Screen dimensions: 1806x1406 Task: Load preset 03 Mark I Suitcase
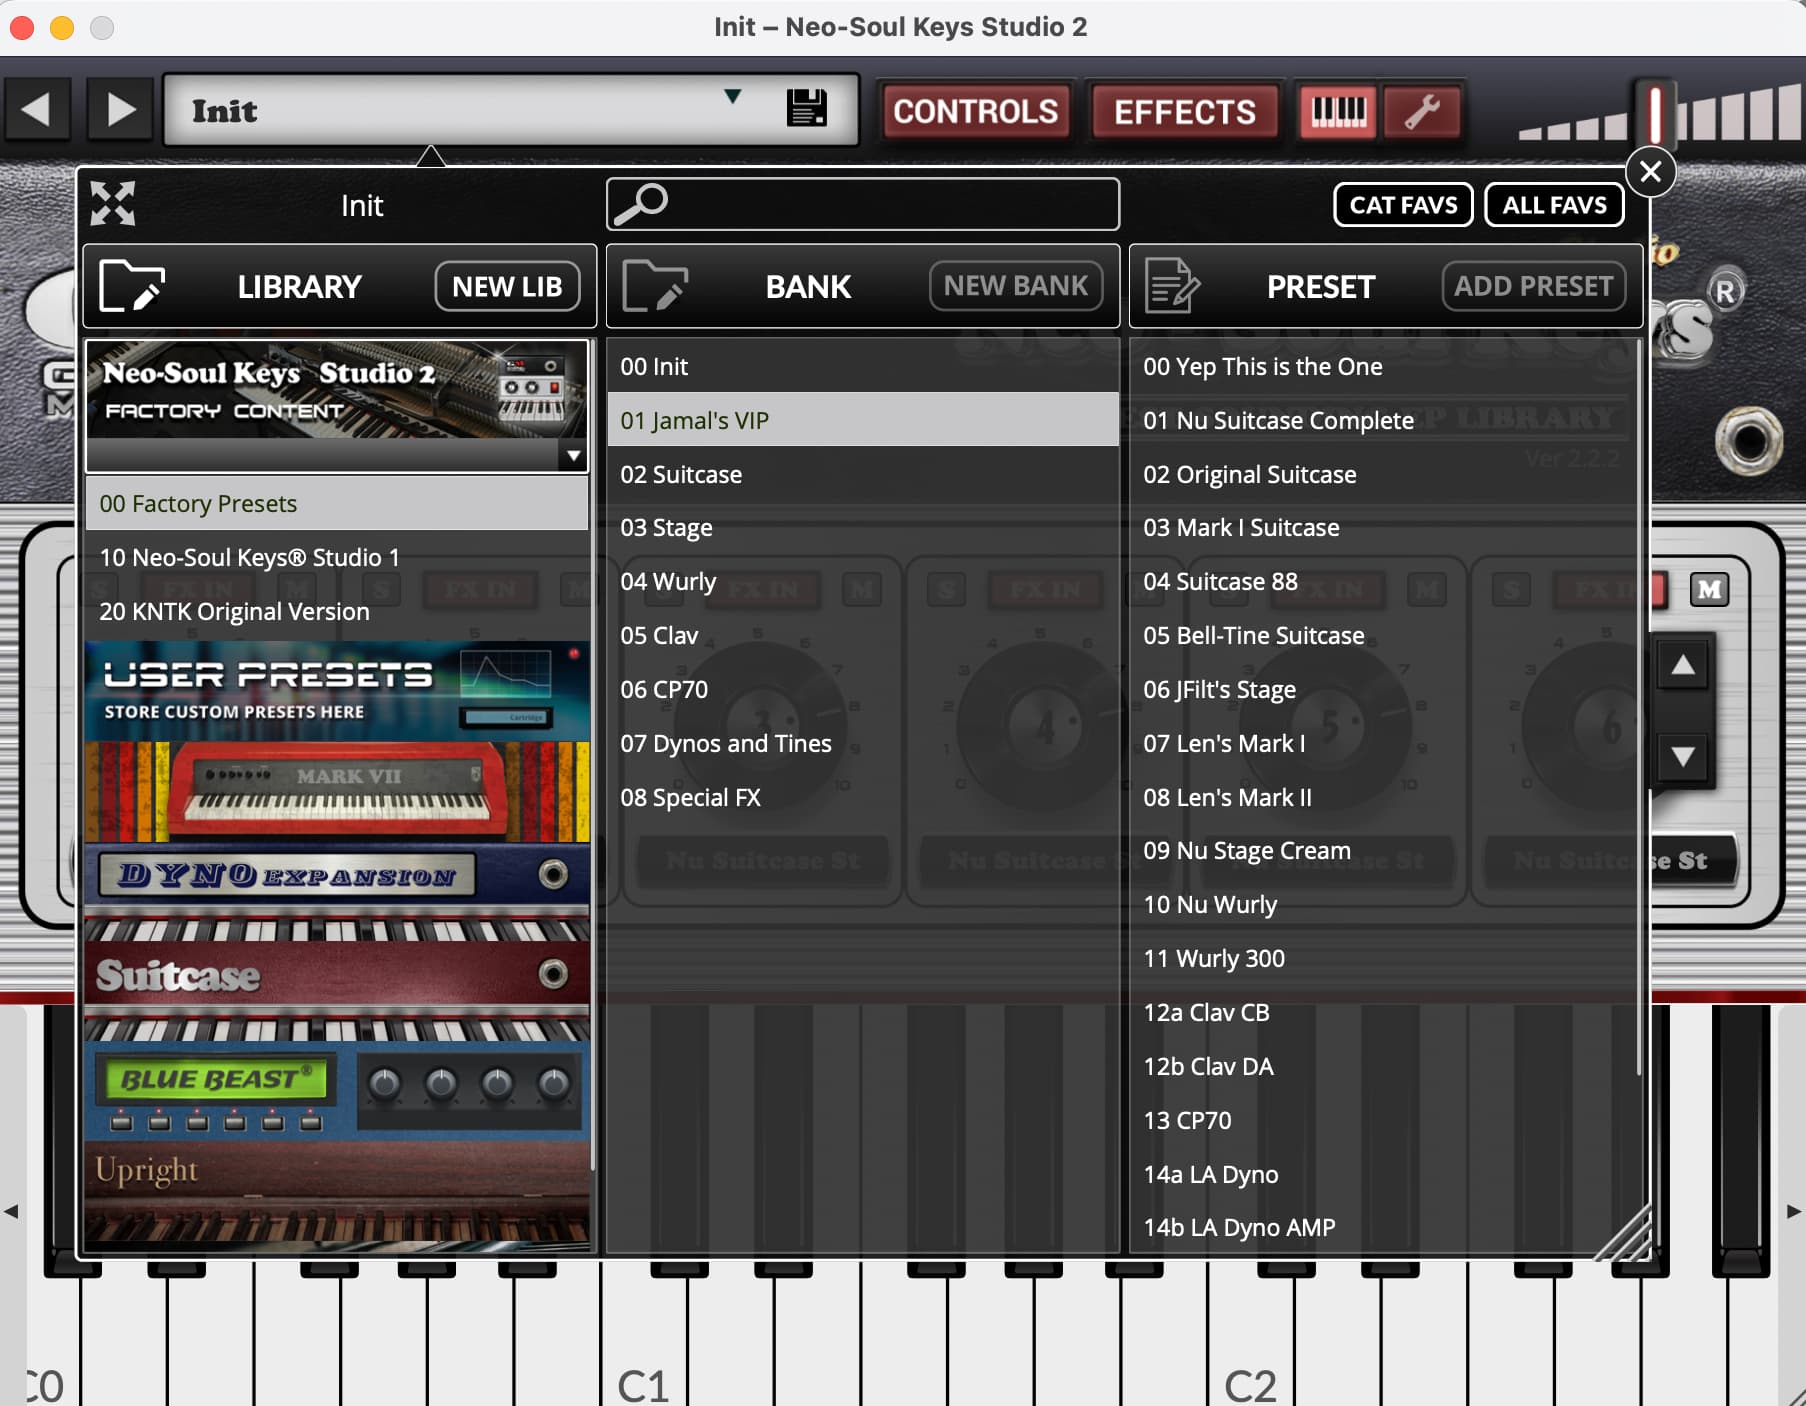(1384, 527)
